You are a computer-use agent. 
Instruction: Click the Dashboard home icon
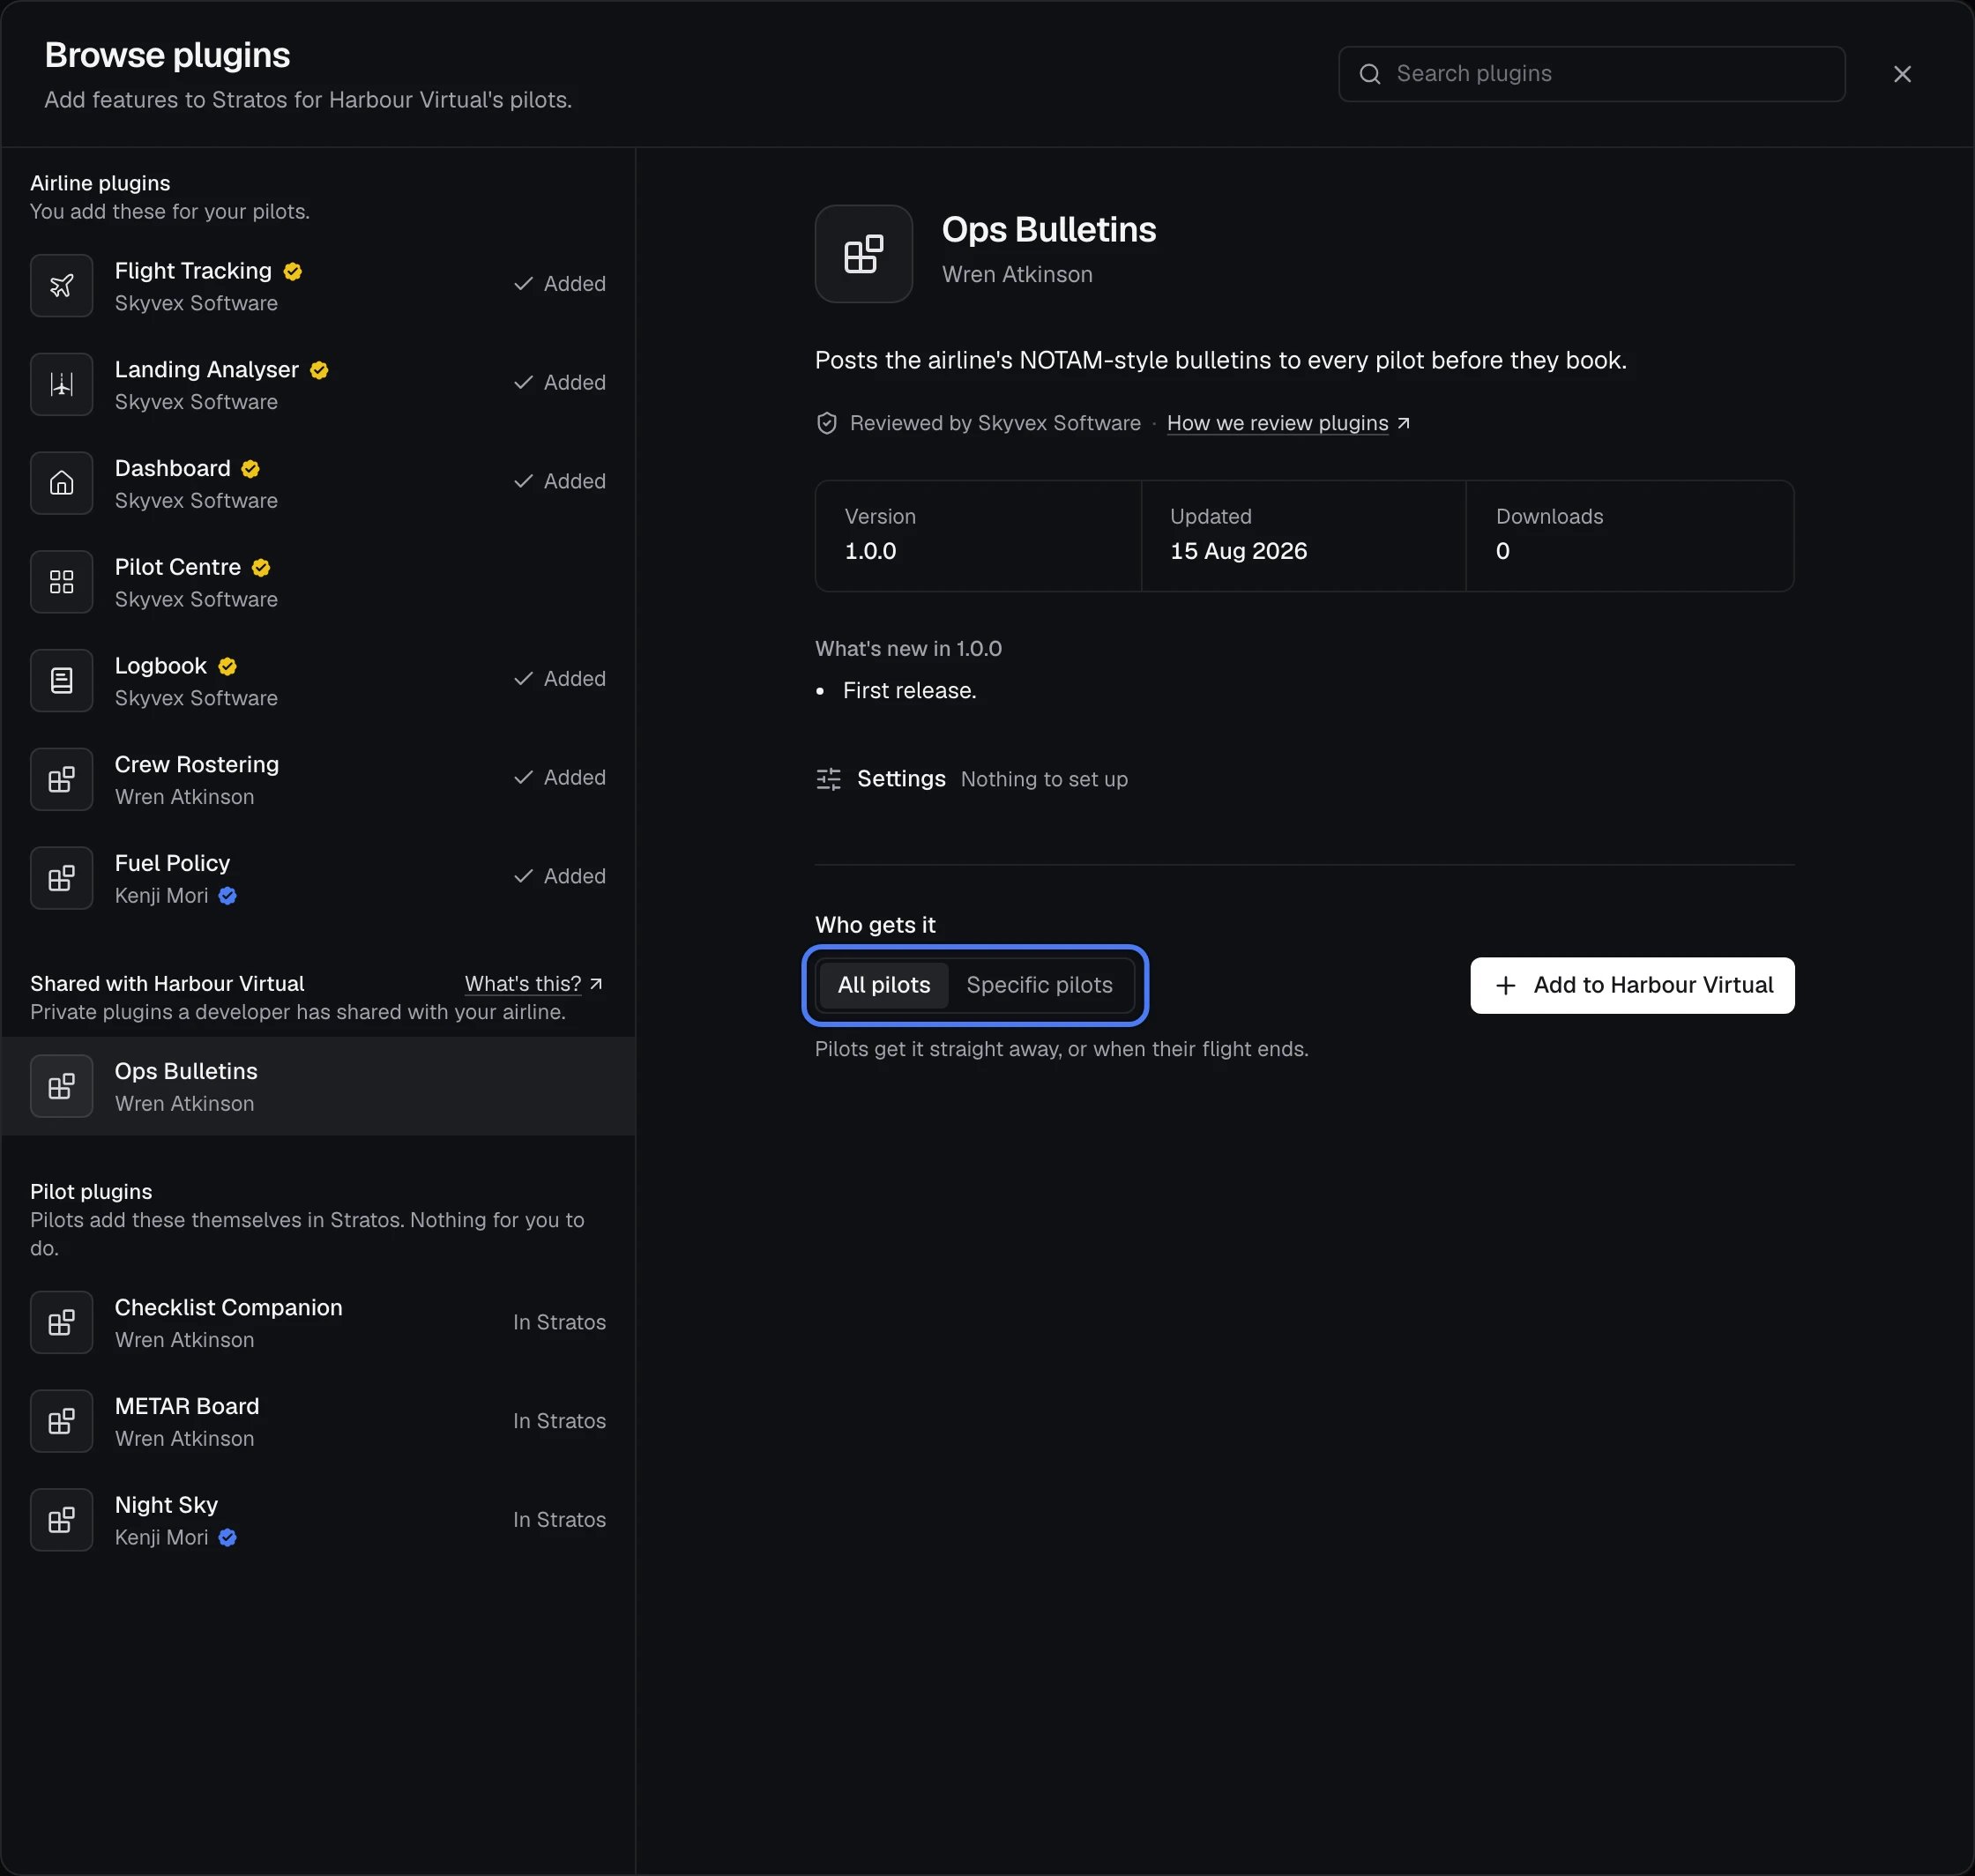62,484
